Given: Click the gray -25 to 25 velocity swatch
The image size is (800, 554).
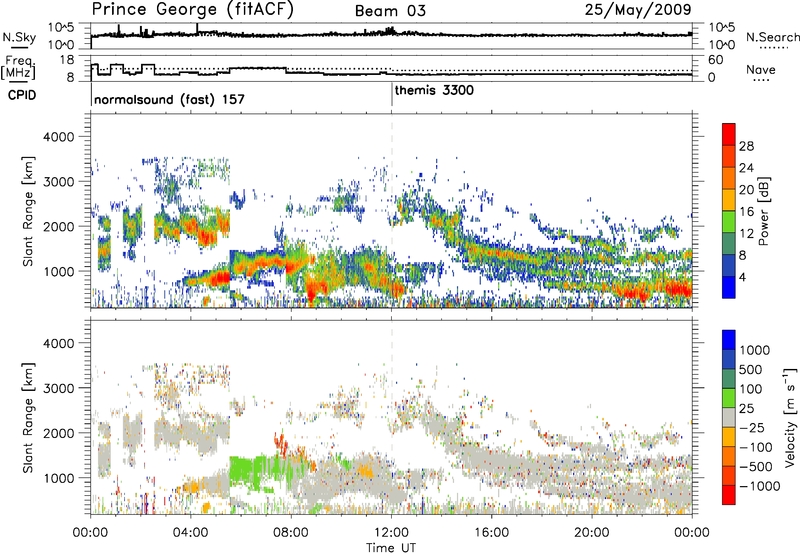Looking at the screenshot, I should click(x=729, y=418).
